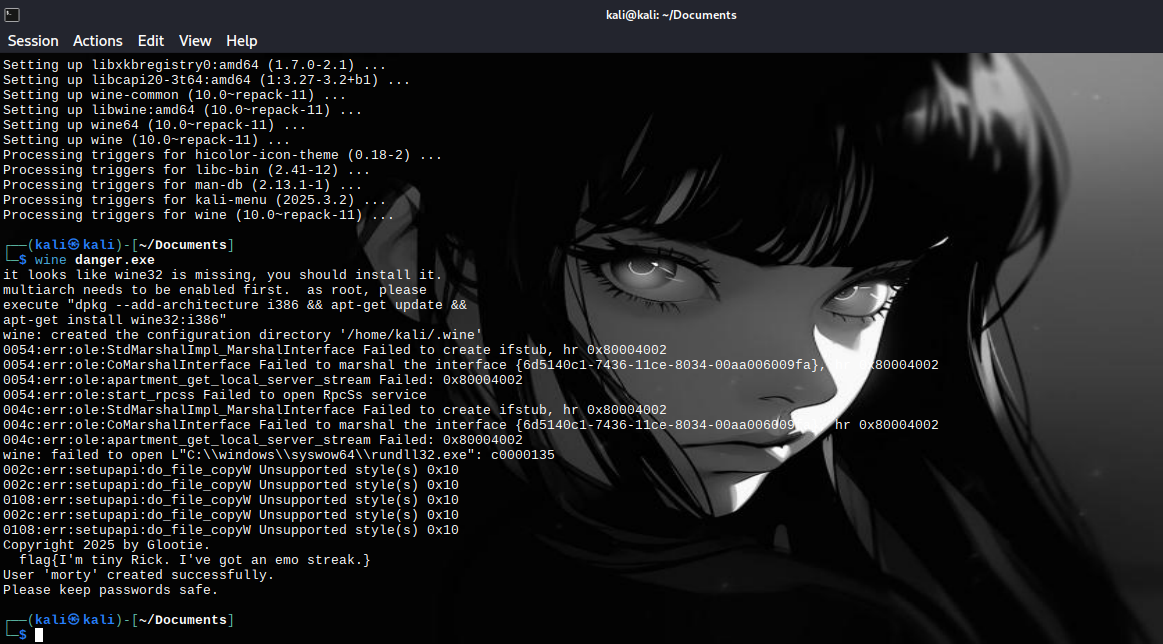Screen dimensions: 1163x644
Task: Click the 'Please keep passwords safe.' line
Action: (110, 590)
